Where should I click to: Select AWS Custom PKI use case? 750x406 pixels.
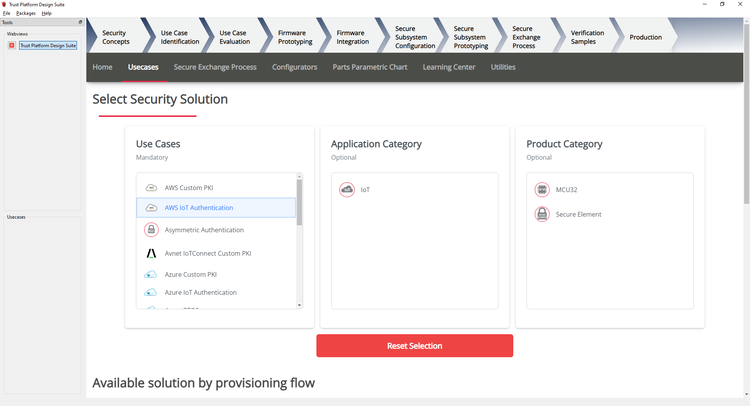[216, 187]
